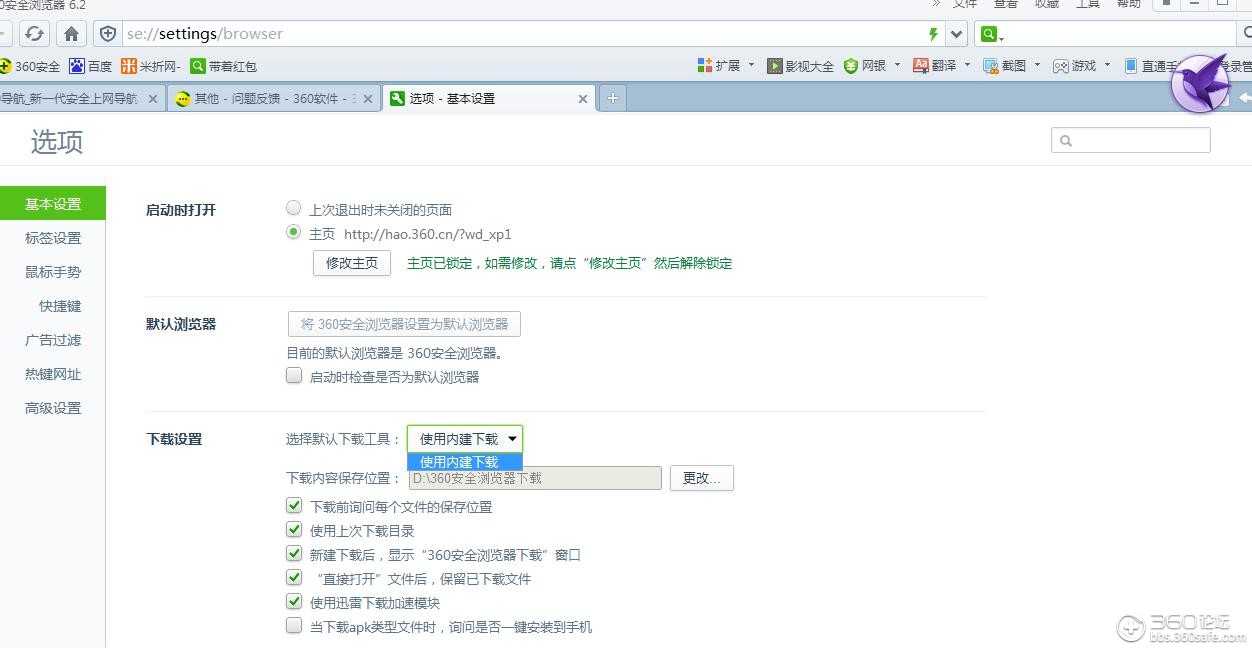
Task: Click the 修改主页 button
Action: pyautogui.click(x=352, y=263)
